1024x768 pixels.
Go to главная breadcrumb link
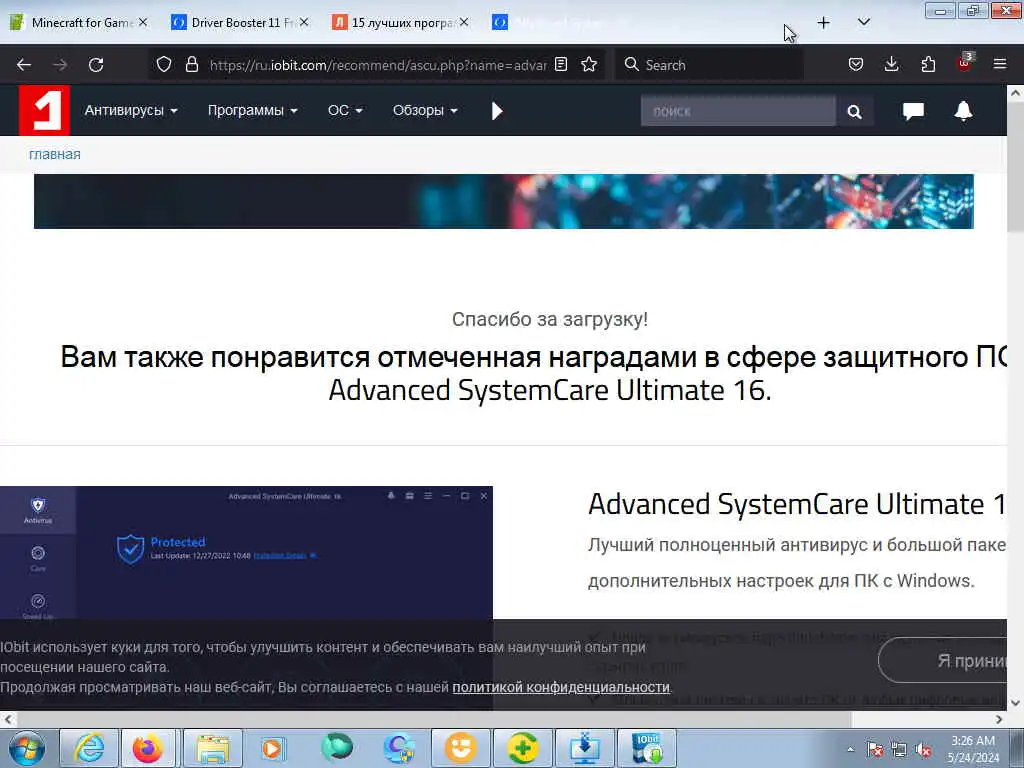pyautogui.click(x=55, y=154)
